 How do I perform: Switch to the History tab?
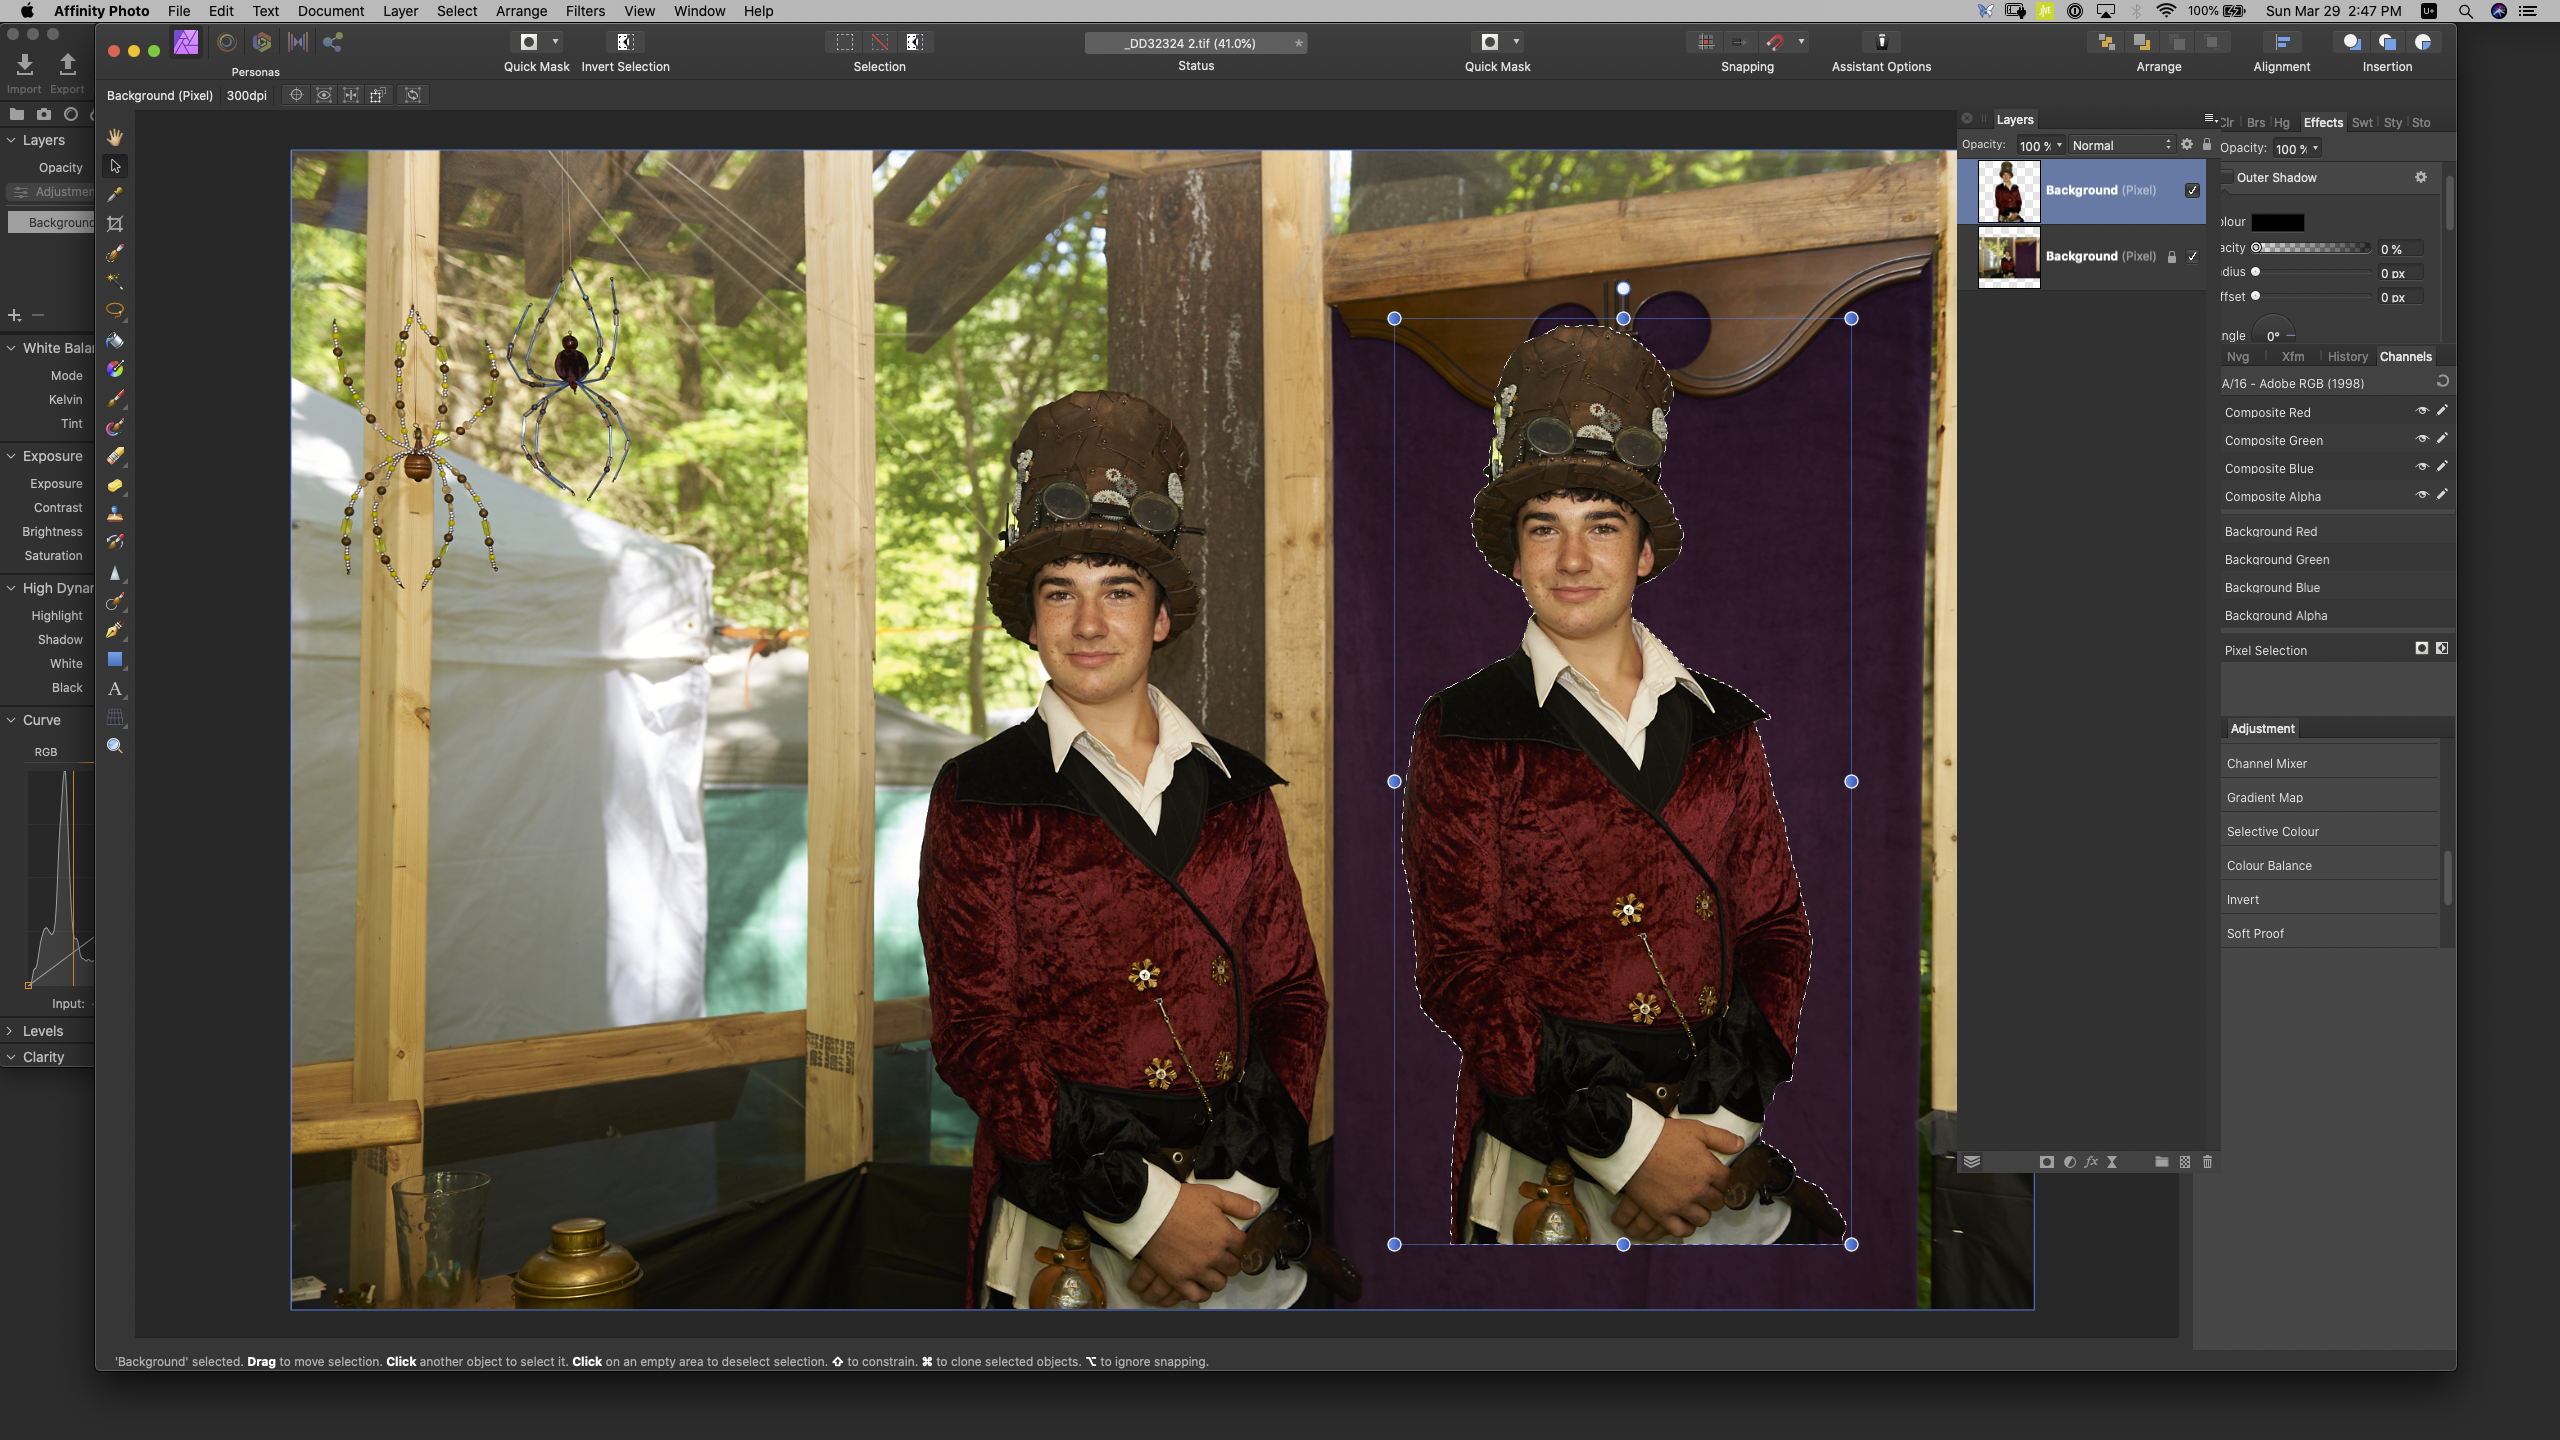pyautogui.click(x=2346, y=356)
